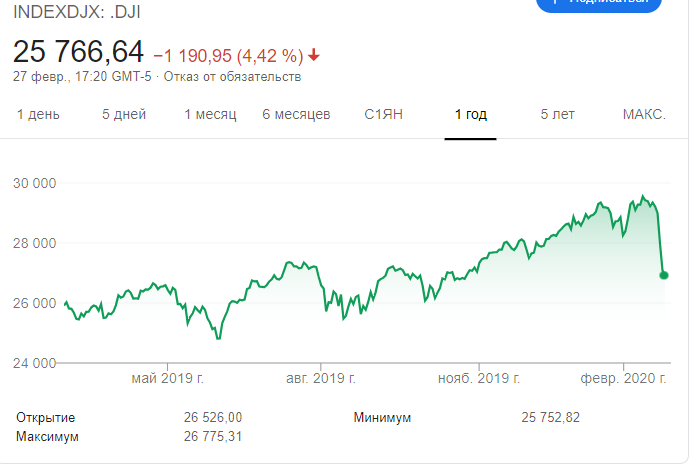Click the "30 000" y-axis label
This screenshot has width=690, height=467.
[x=35, y=183]
